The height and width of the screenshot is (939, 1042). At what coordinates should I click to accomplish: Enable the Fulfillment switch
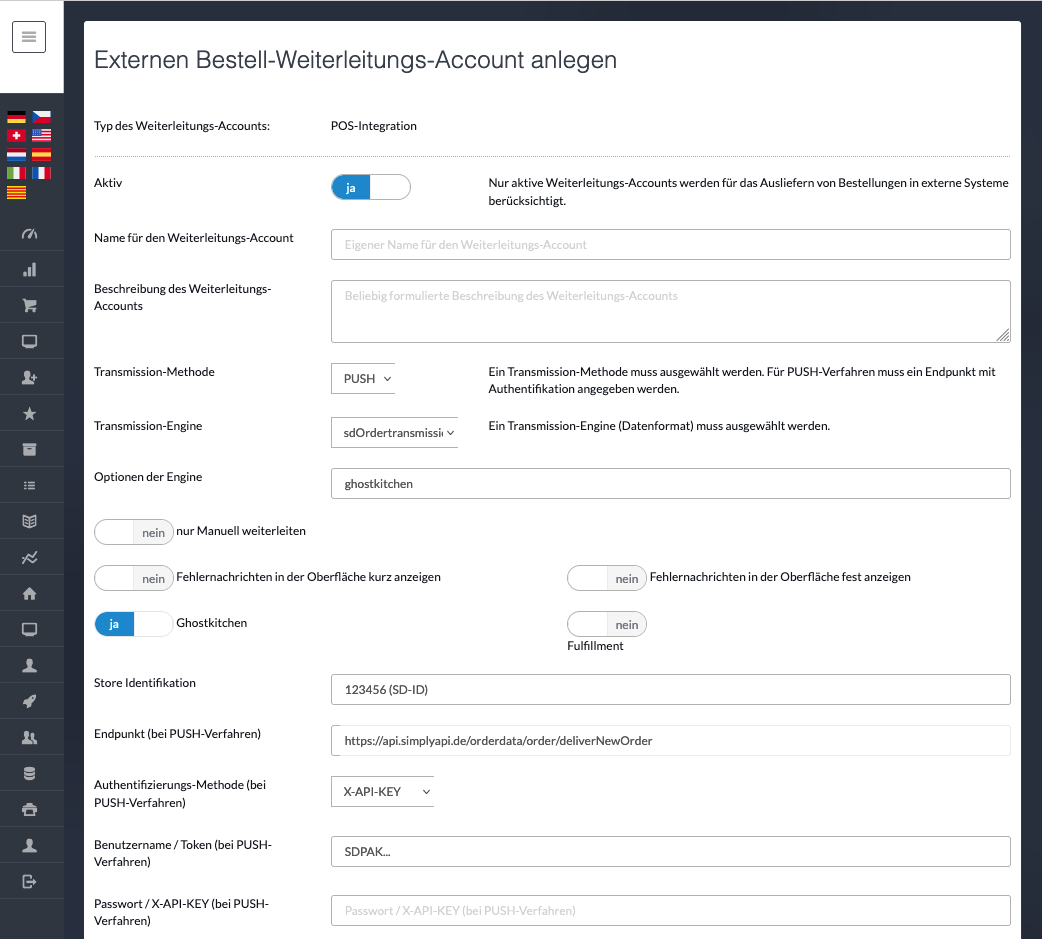tap(607, 624)
